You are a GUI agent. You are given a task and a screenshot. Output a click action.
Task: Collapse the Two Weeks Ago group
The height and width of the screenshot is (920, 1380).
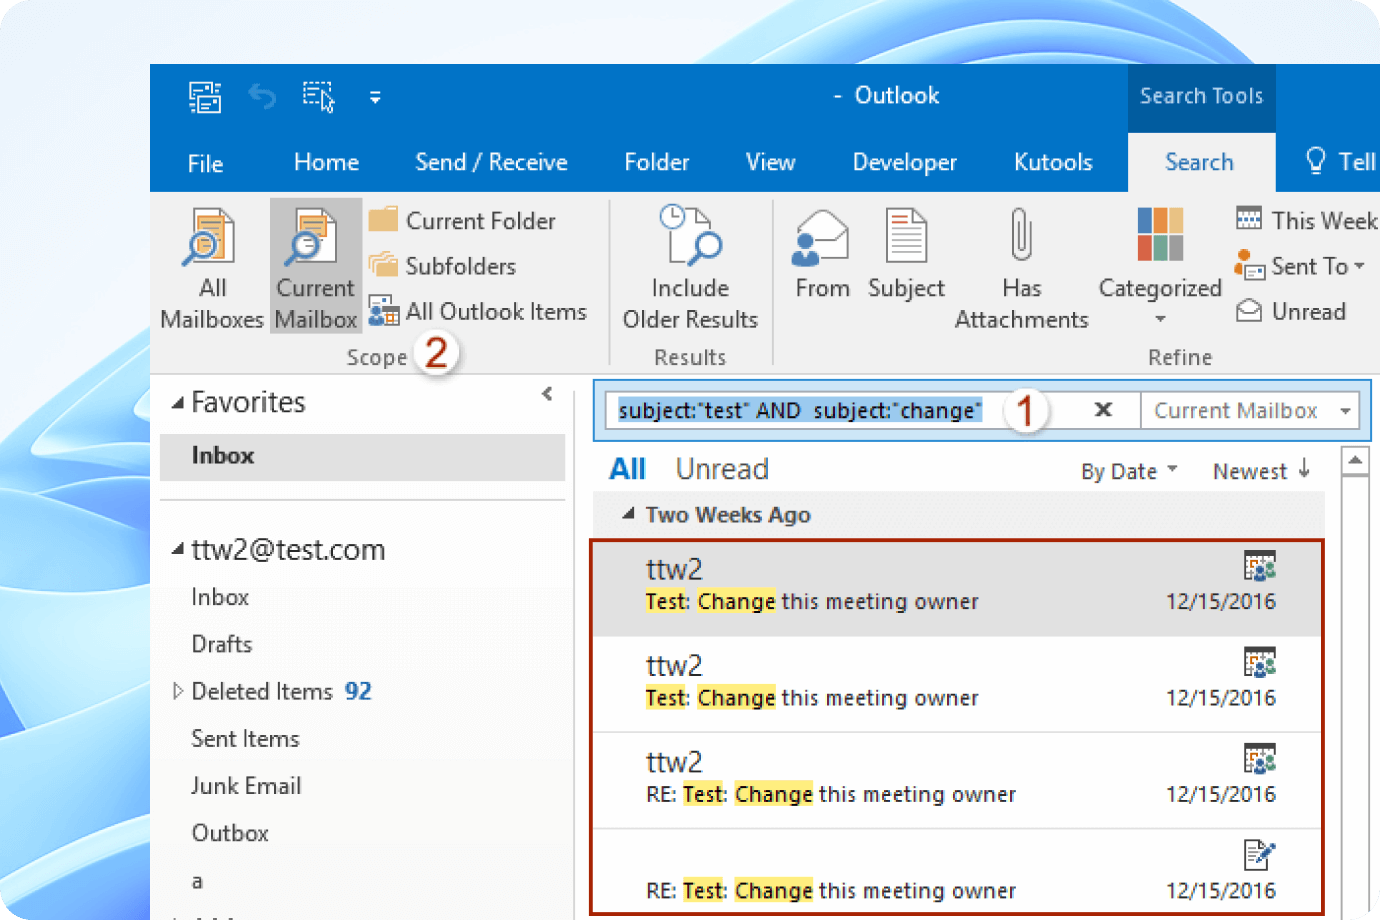629,514
